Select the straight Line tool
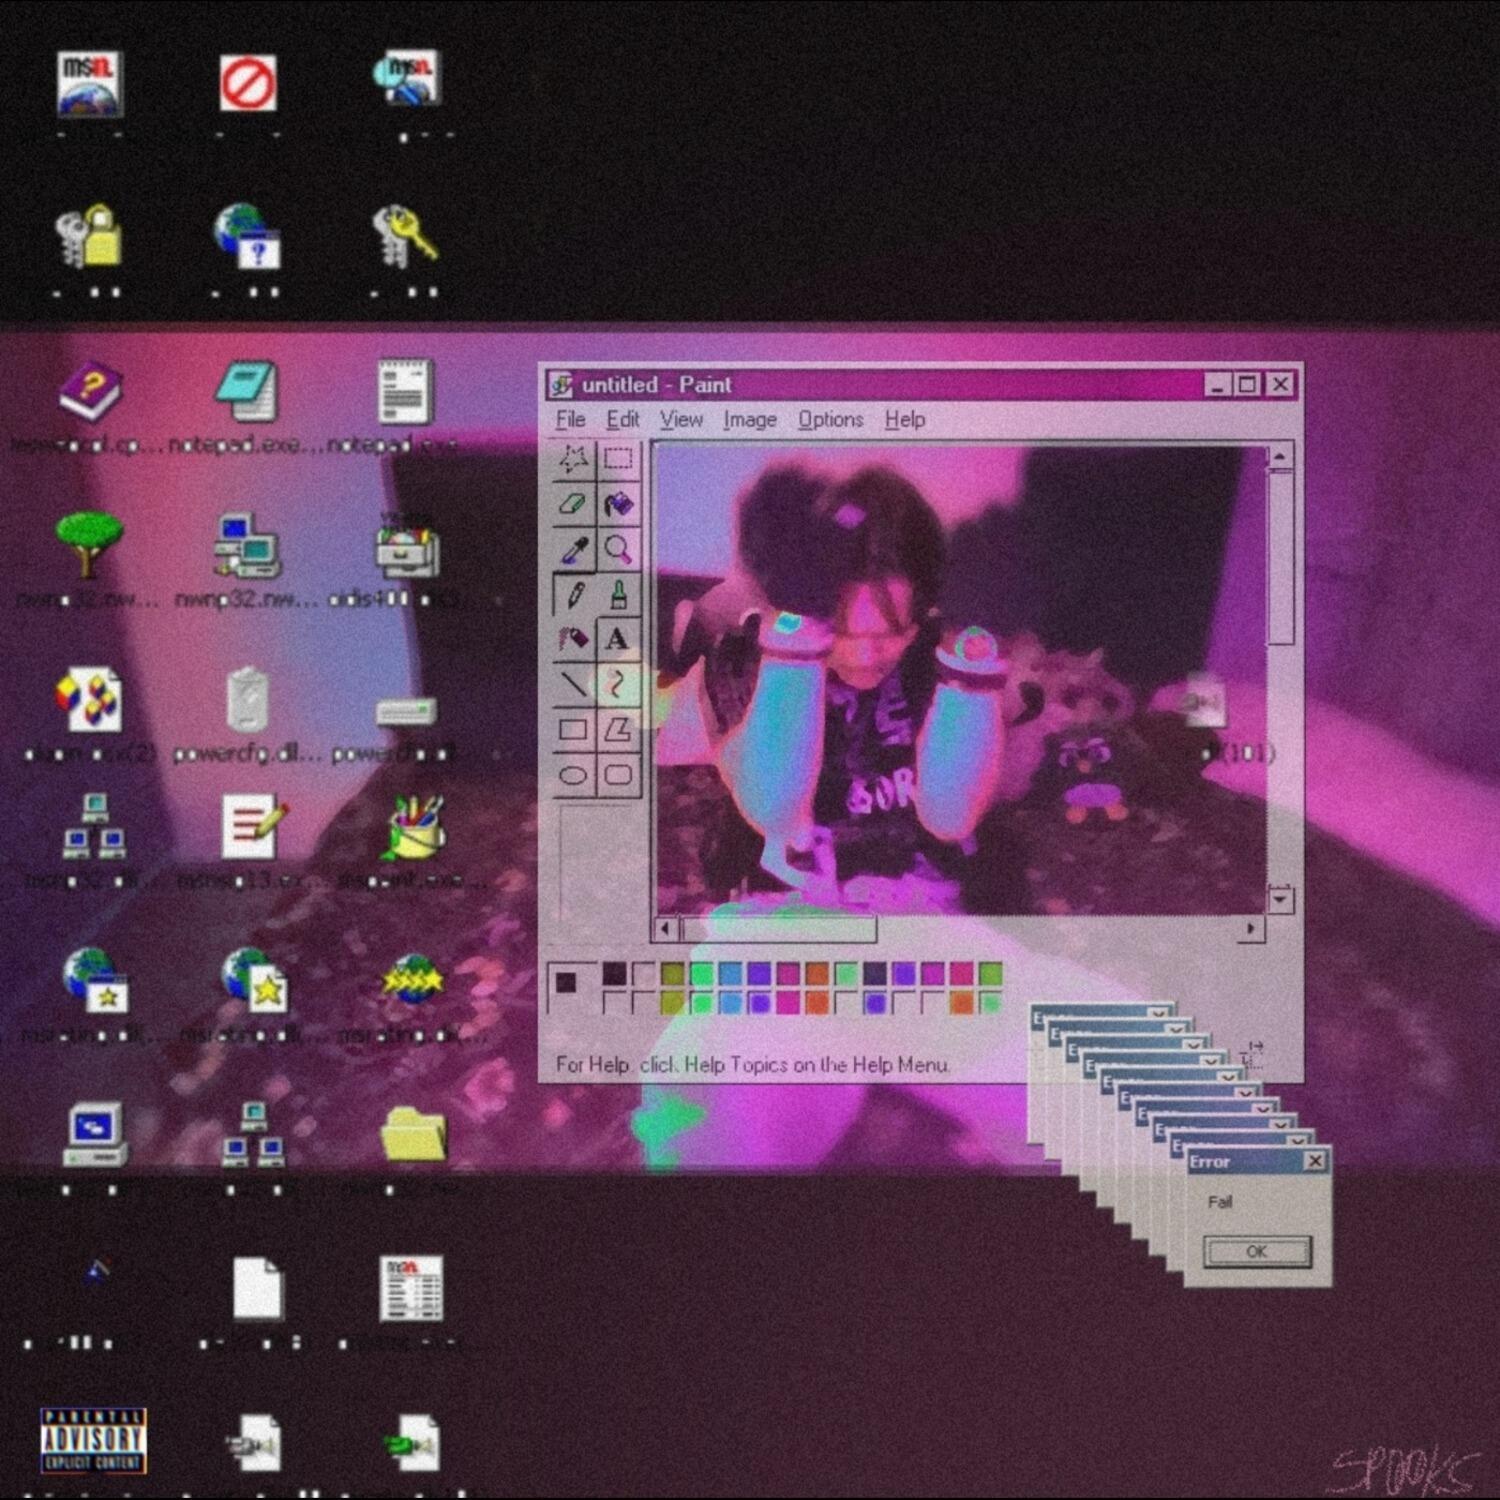 (573, 684)
